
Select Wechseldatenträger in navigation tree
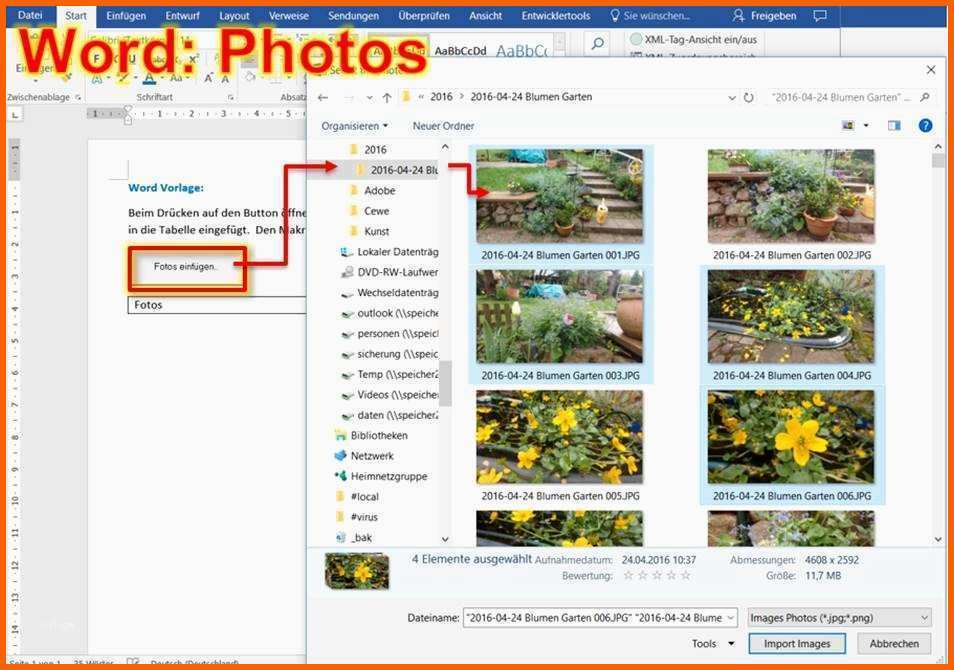[389, 293]
